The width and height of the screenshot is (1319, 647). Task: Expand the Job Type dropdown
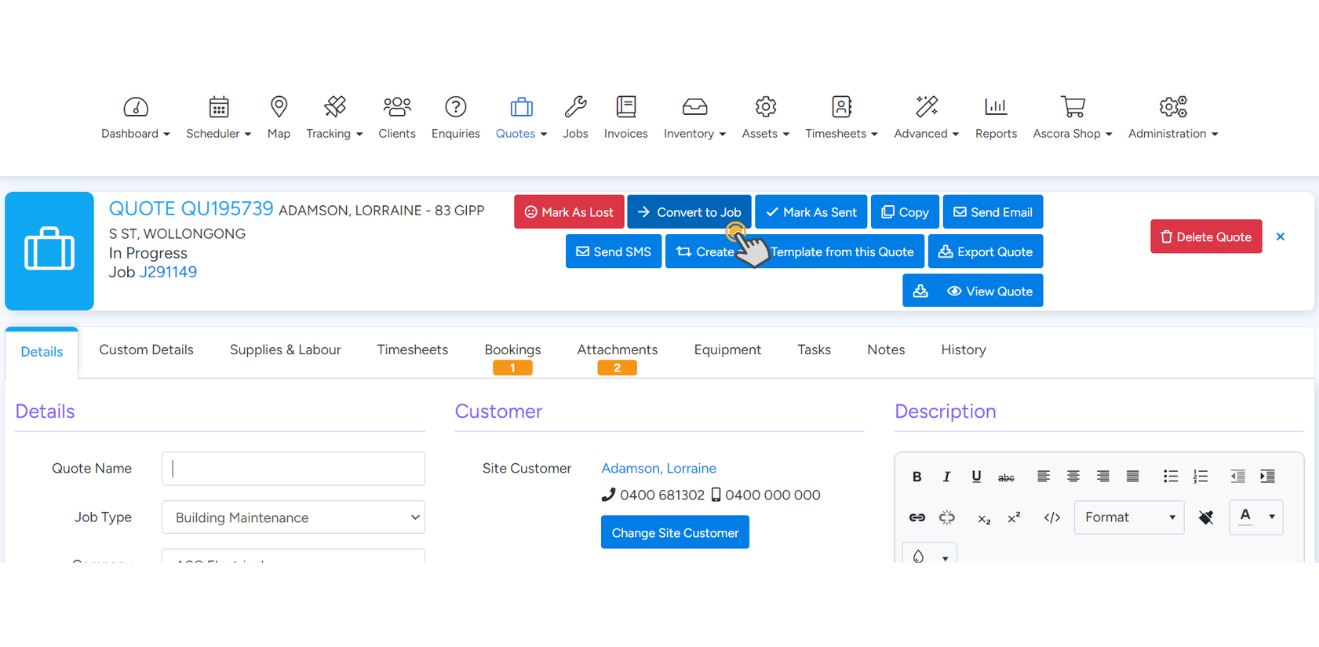pos(293,518)
